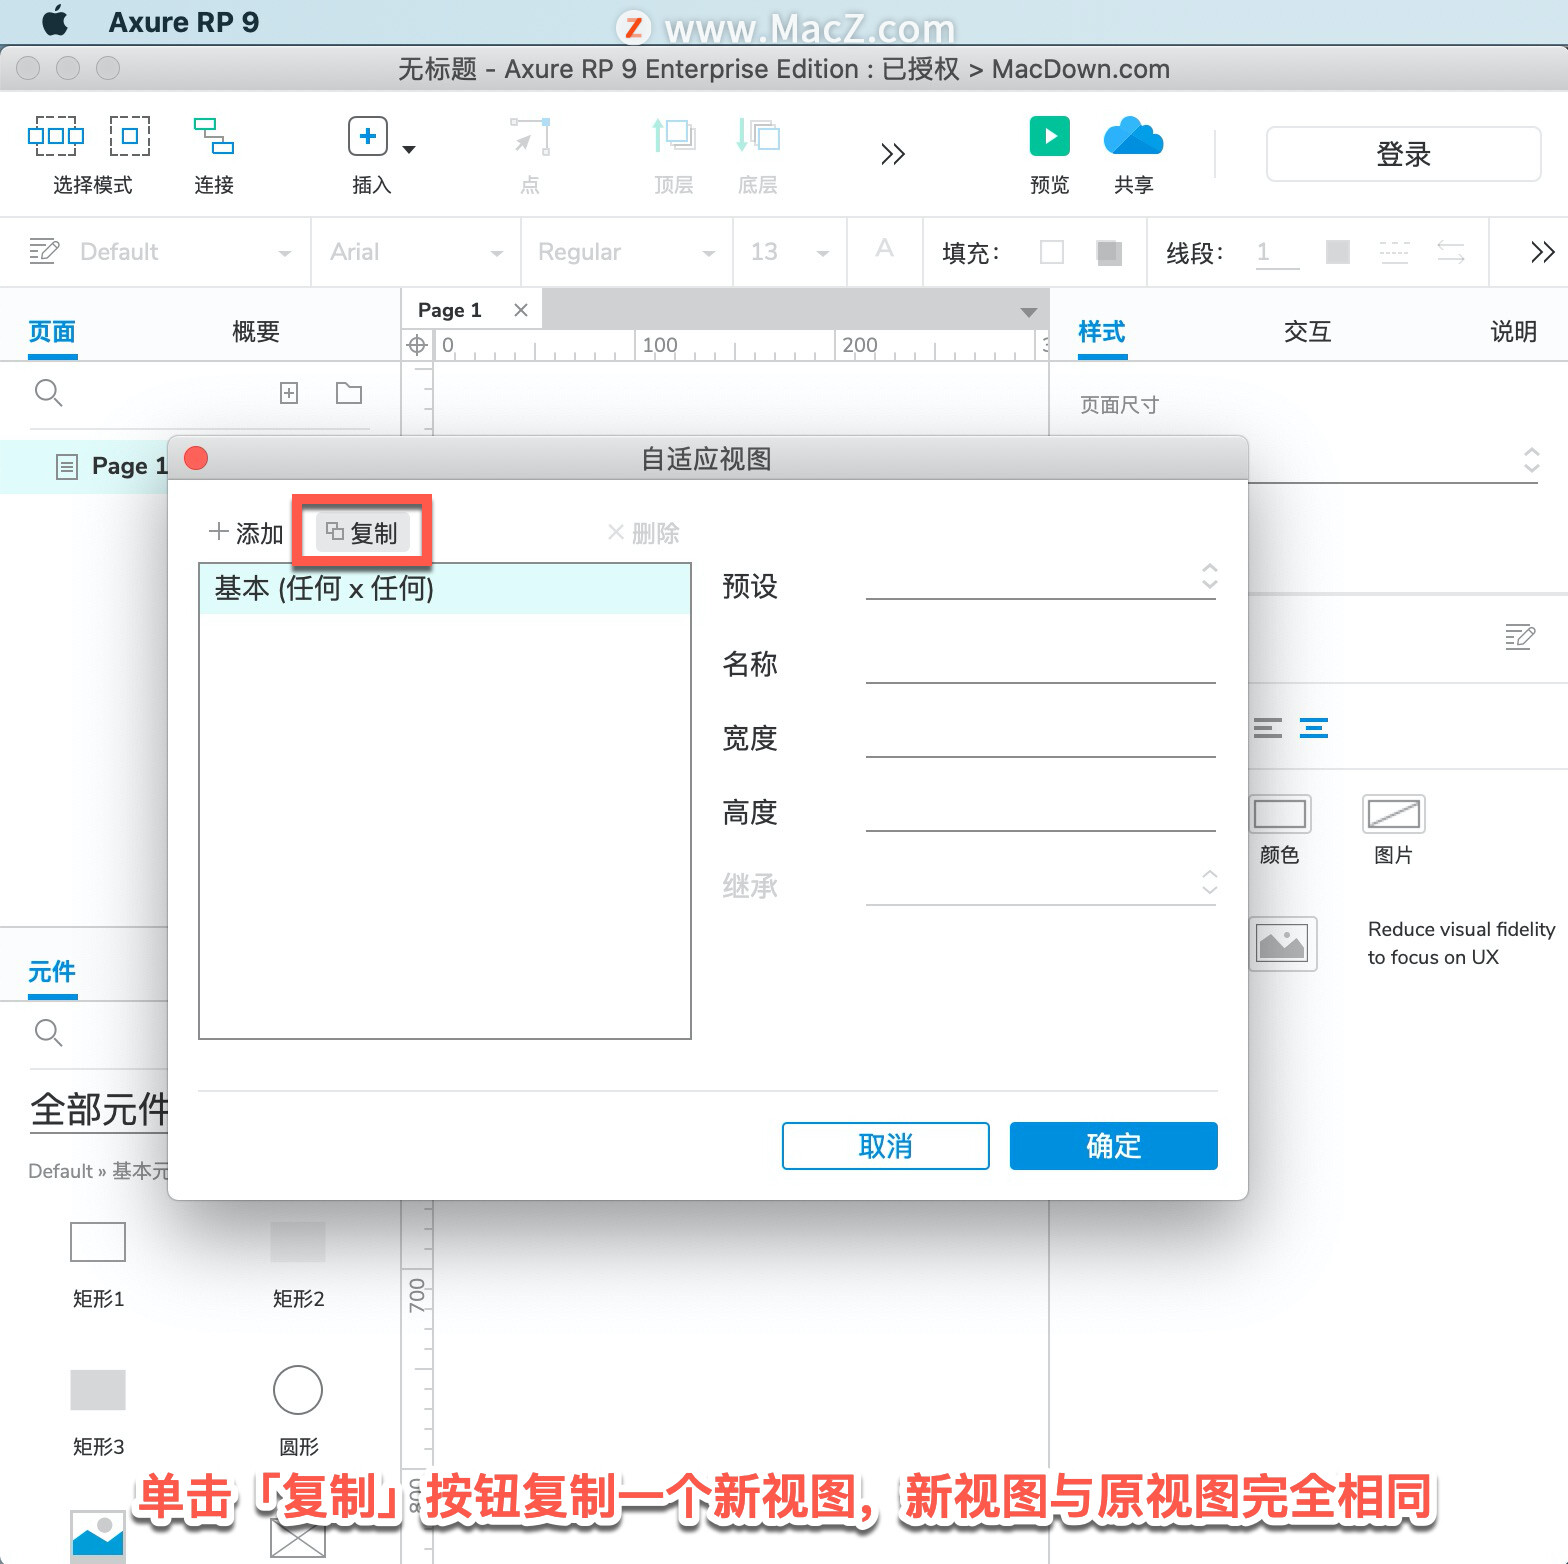Image resolution: width=1568 pixels, height=1564 pixels.
Task: Add a new folder
Action: [349, 393]
